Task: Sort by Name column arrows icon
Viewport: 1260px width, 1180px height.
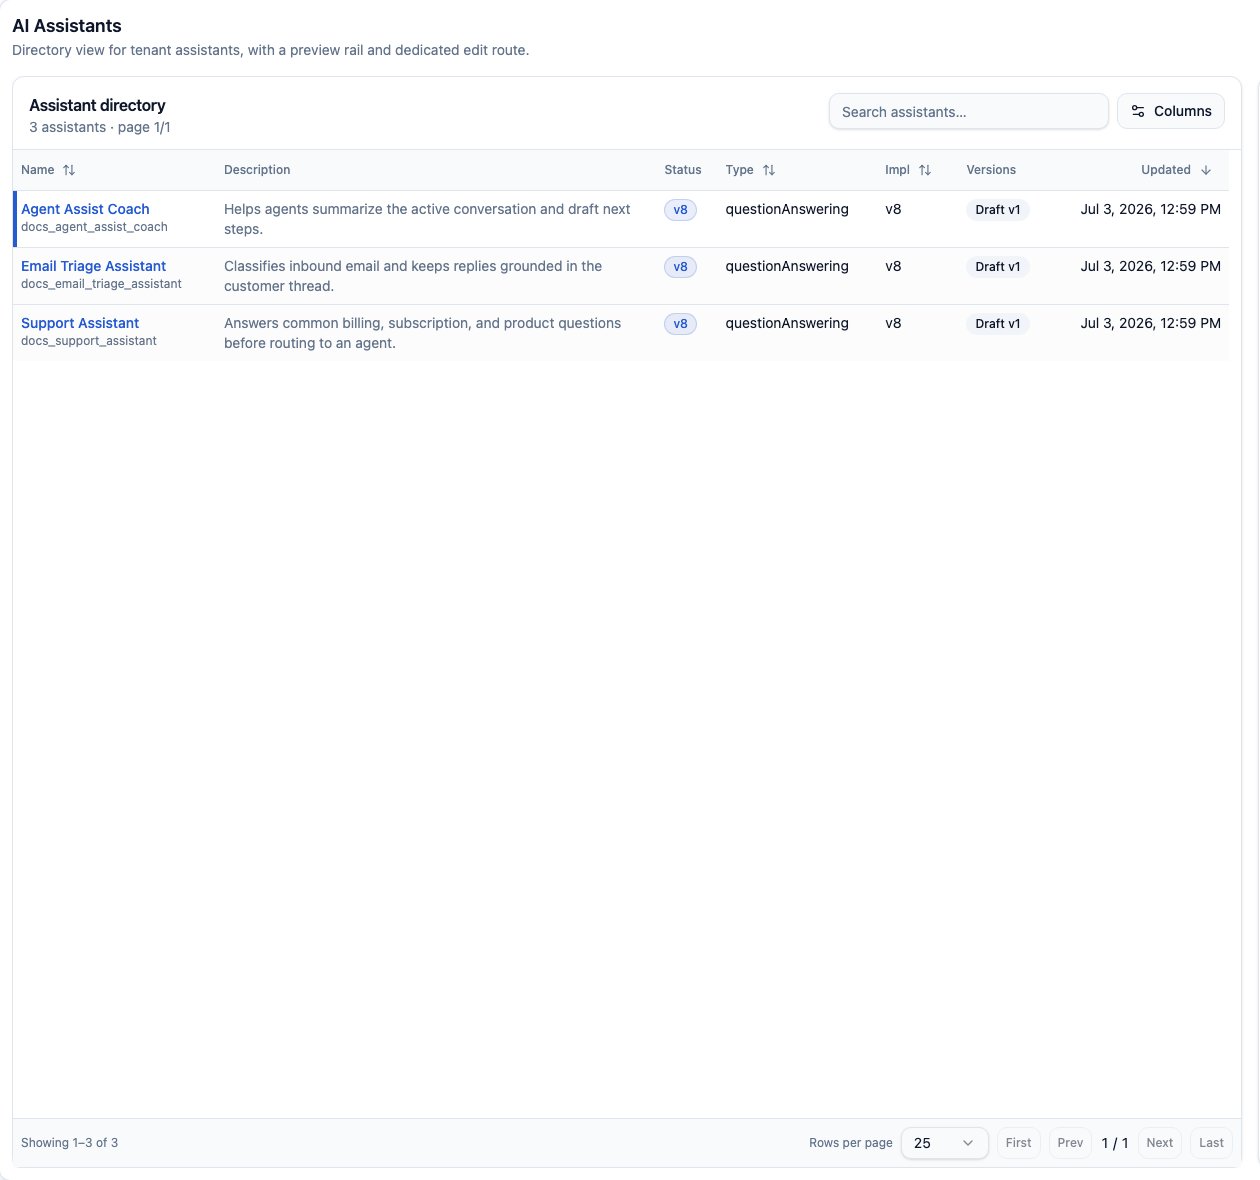Action: 69,170
